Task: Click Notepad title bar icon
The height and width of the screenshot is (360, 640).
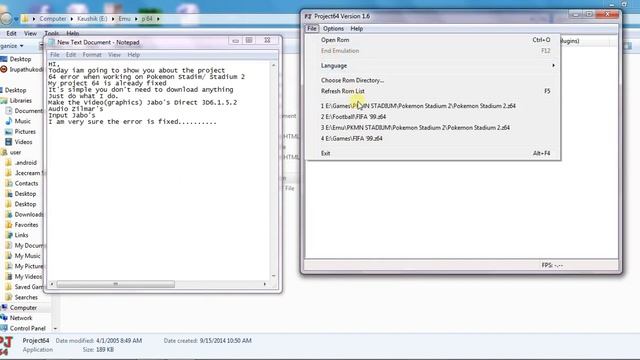Action: 51,42
